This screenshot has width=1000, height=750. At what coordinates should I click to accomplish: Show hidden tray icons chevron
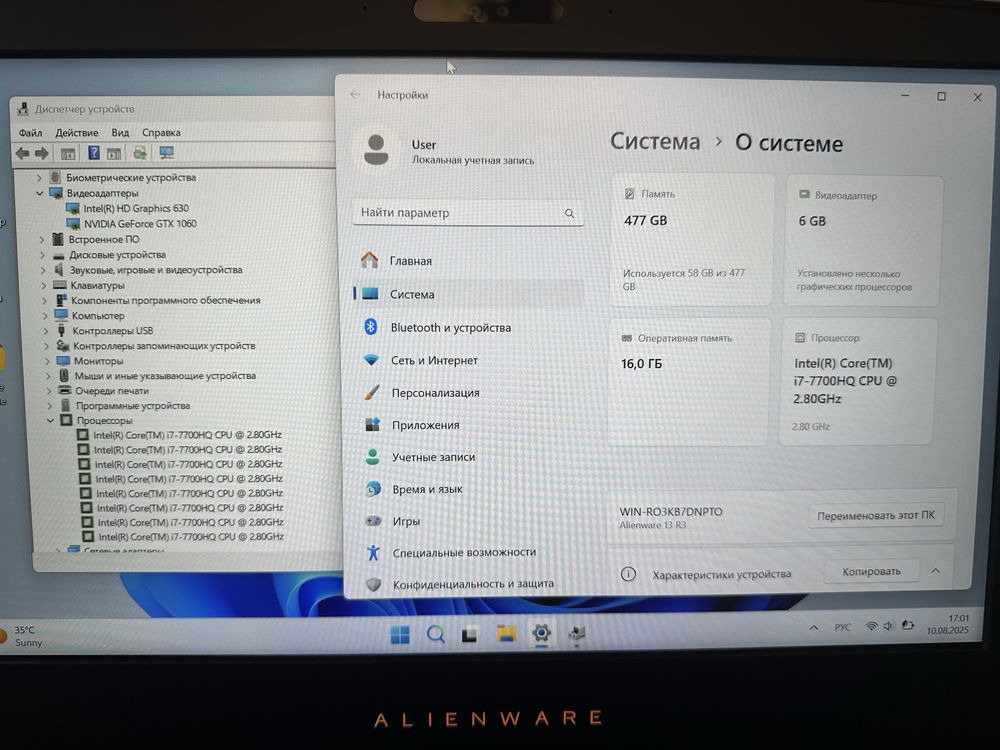(x=814, y=628)
